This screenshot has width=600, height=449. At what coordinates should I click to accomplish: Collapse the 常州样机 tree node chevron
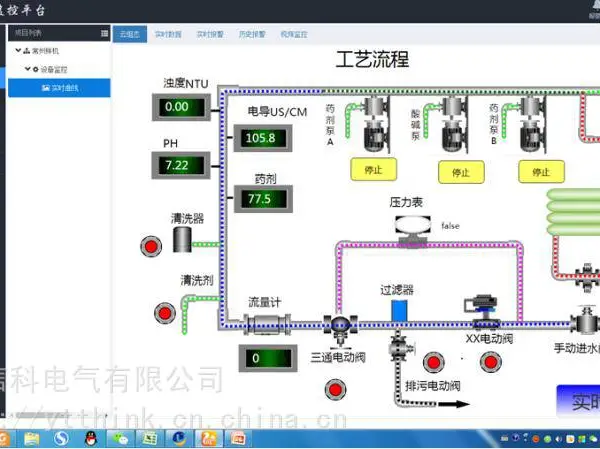pos(18,50)
